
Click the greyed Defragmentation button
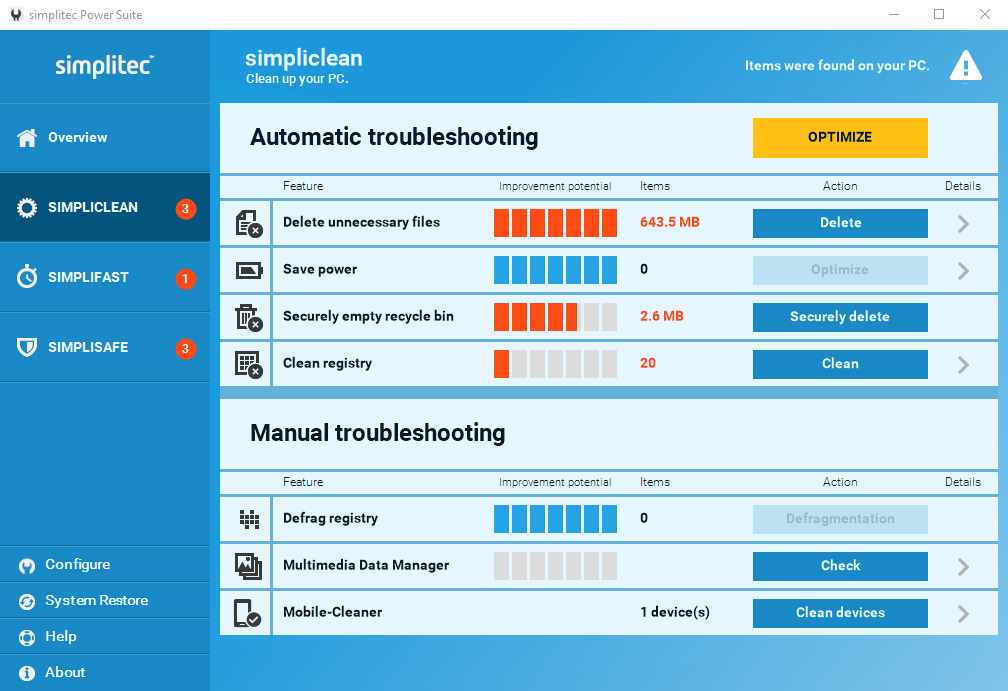(840, 519)
